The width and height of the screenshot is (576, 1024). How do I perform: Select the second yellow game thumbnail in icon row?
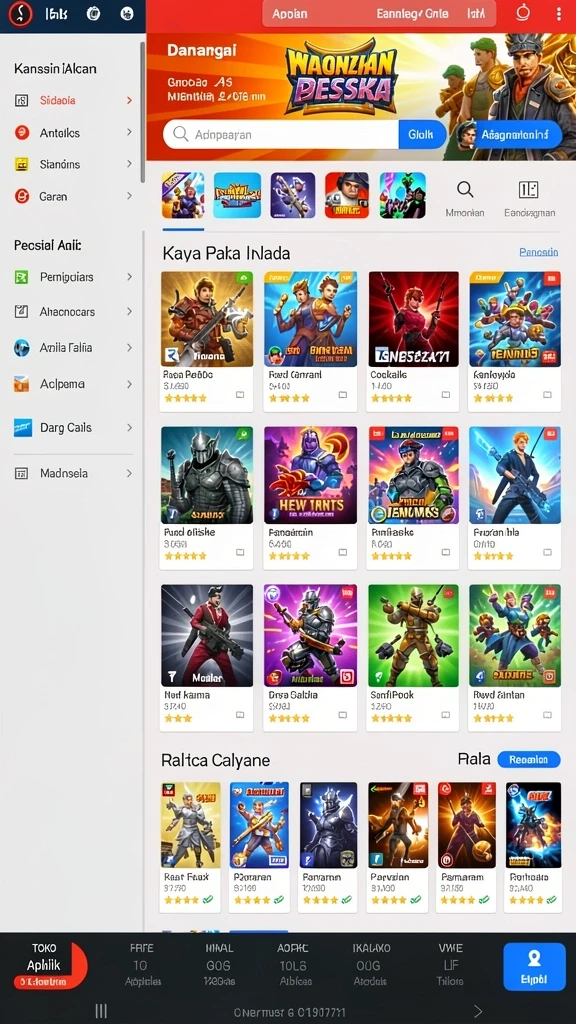tap(237, 195)
